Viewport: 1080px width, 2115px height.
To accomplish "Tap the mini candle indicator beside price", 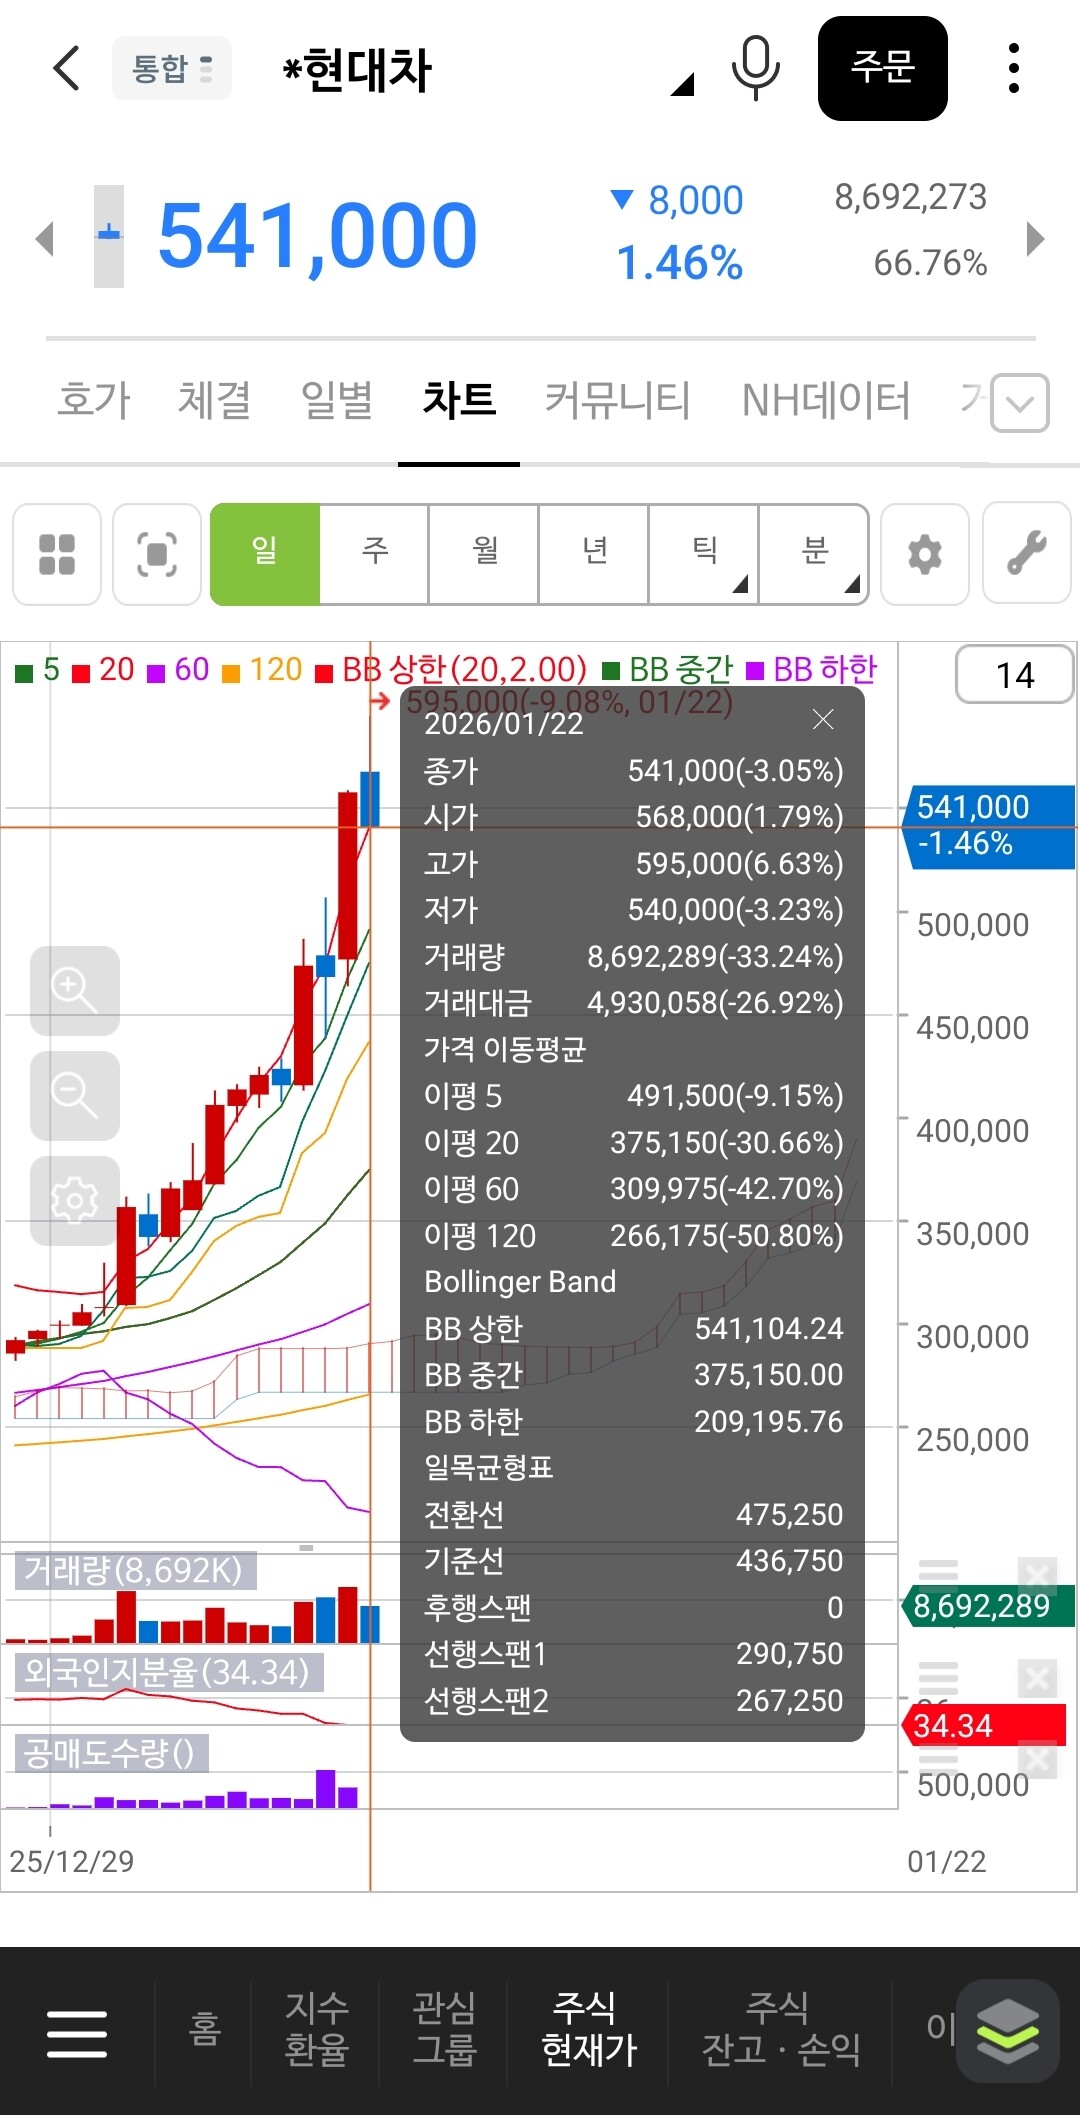I will 109,236.
